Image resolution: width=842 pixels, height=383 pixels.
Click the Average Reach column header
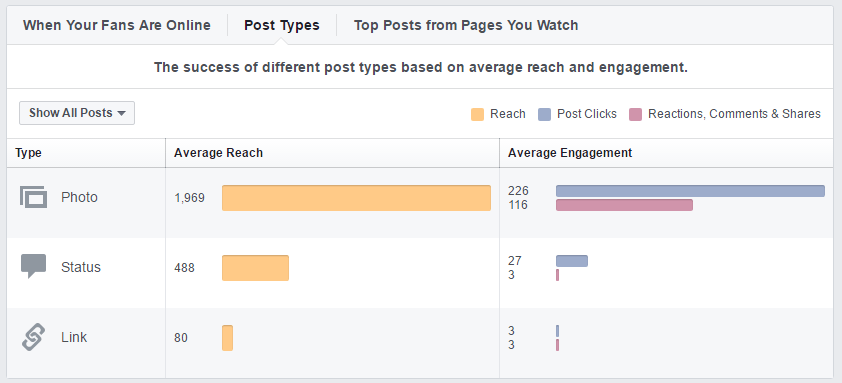coord(219,153)
